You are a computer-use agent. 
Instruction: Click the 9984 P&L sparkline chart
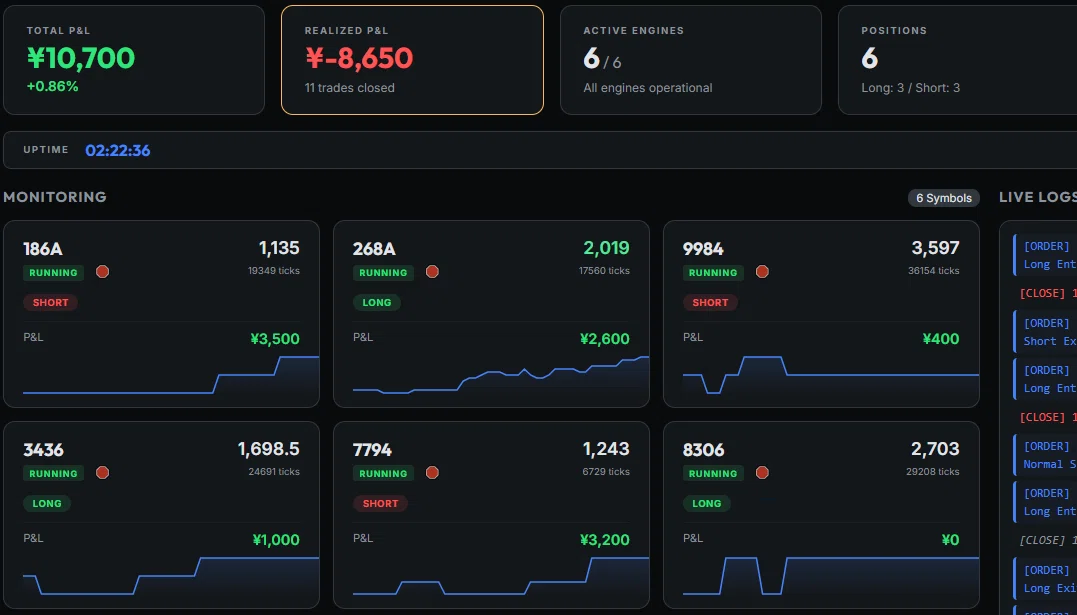pos(830,375)
